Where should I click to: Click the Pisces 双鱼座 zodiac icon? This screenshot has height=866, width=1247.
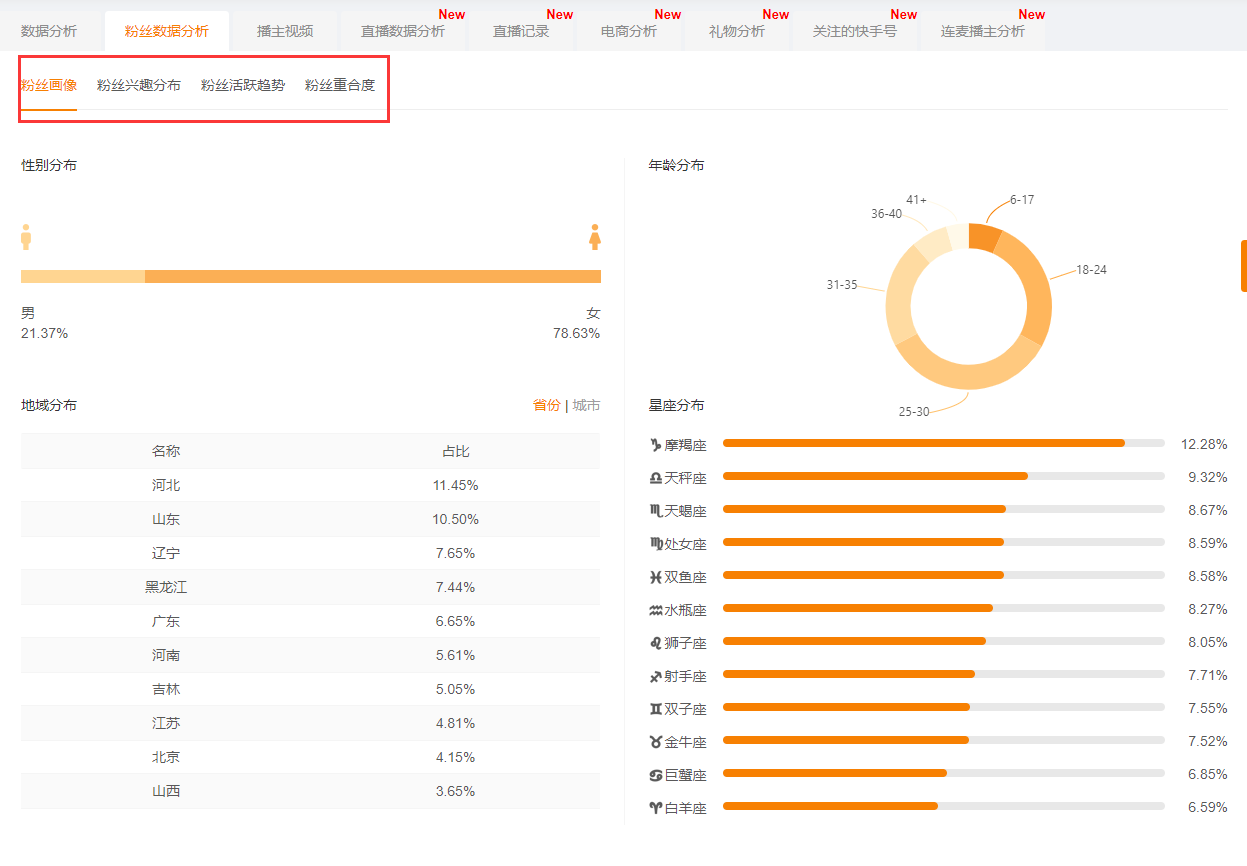pos(656,577)
